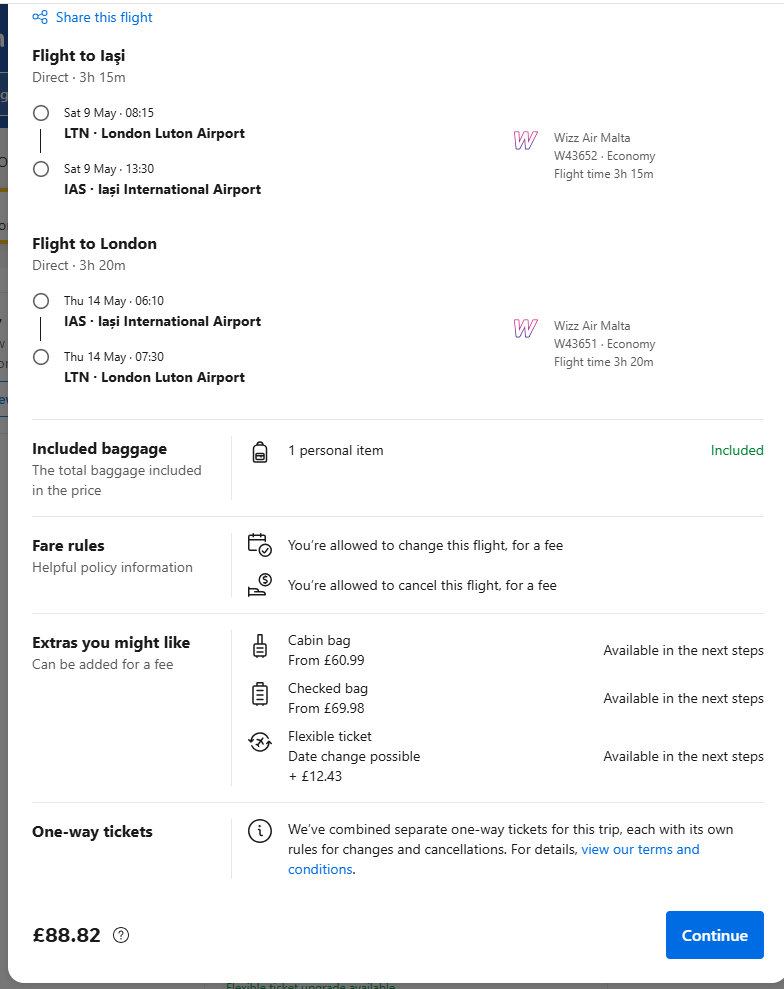Open price breakdown help icon next to £88.82

click(120, 935)
